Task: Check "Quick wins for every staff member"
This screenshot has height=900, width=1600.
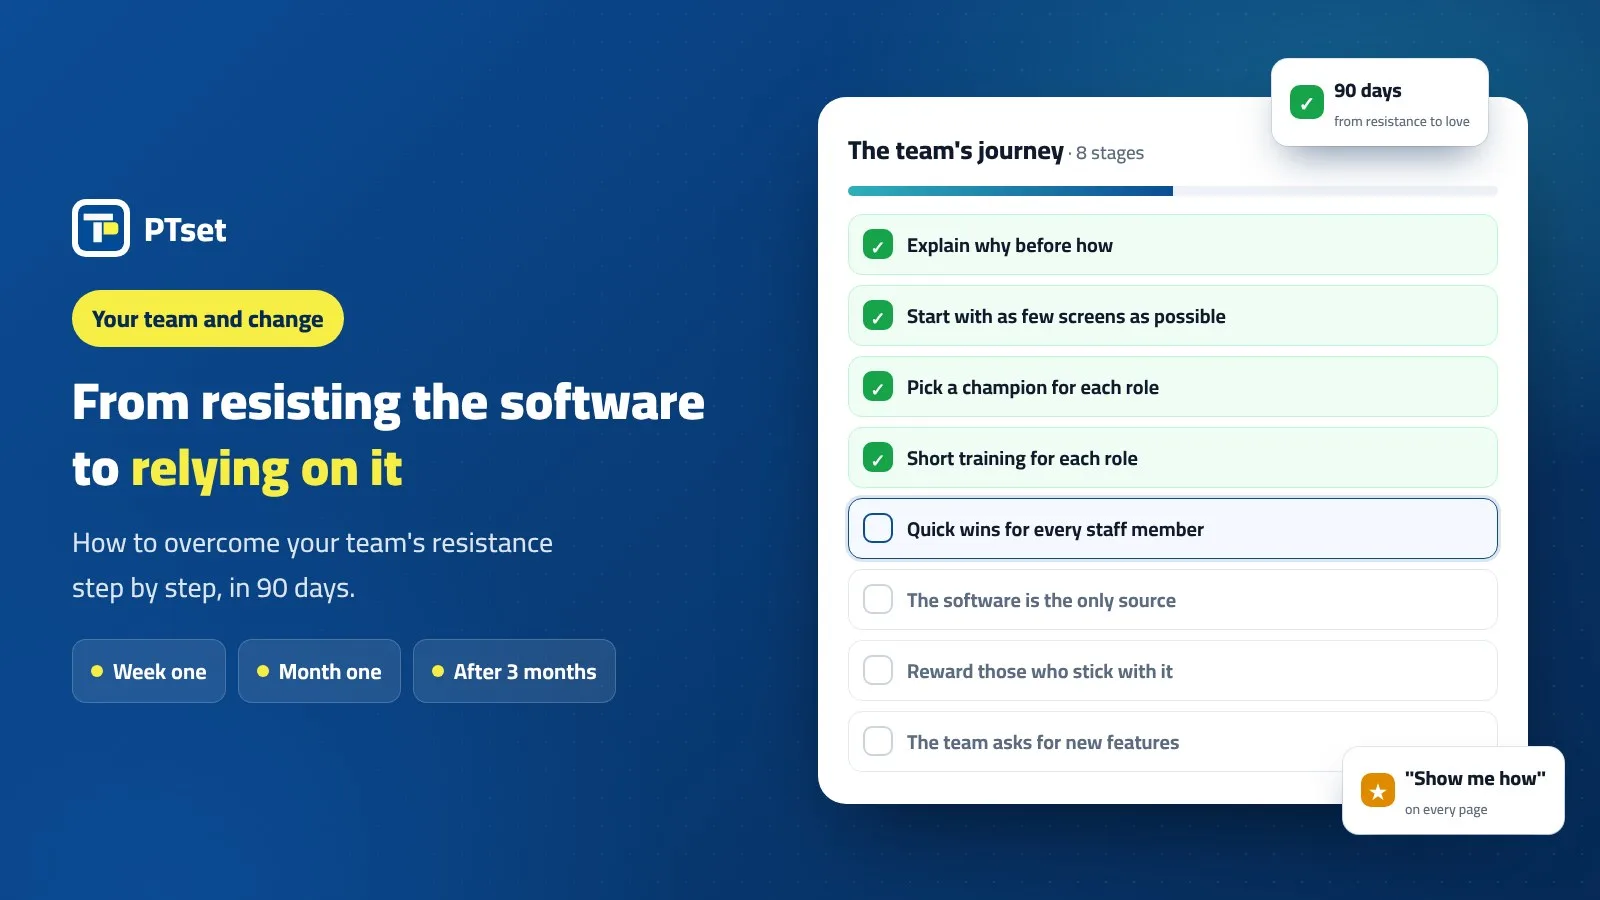Action: coord(878,528)
